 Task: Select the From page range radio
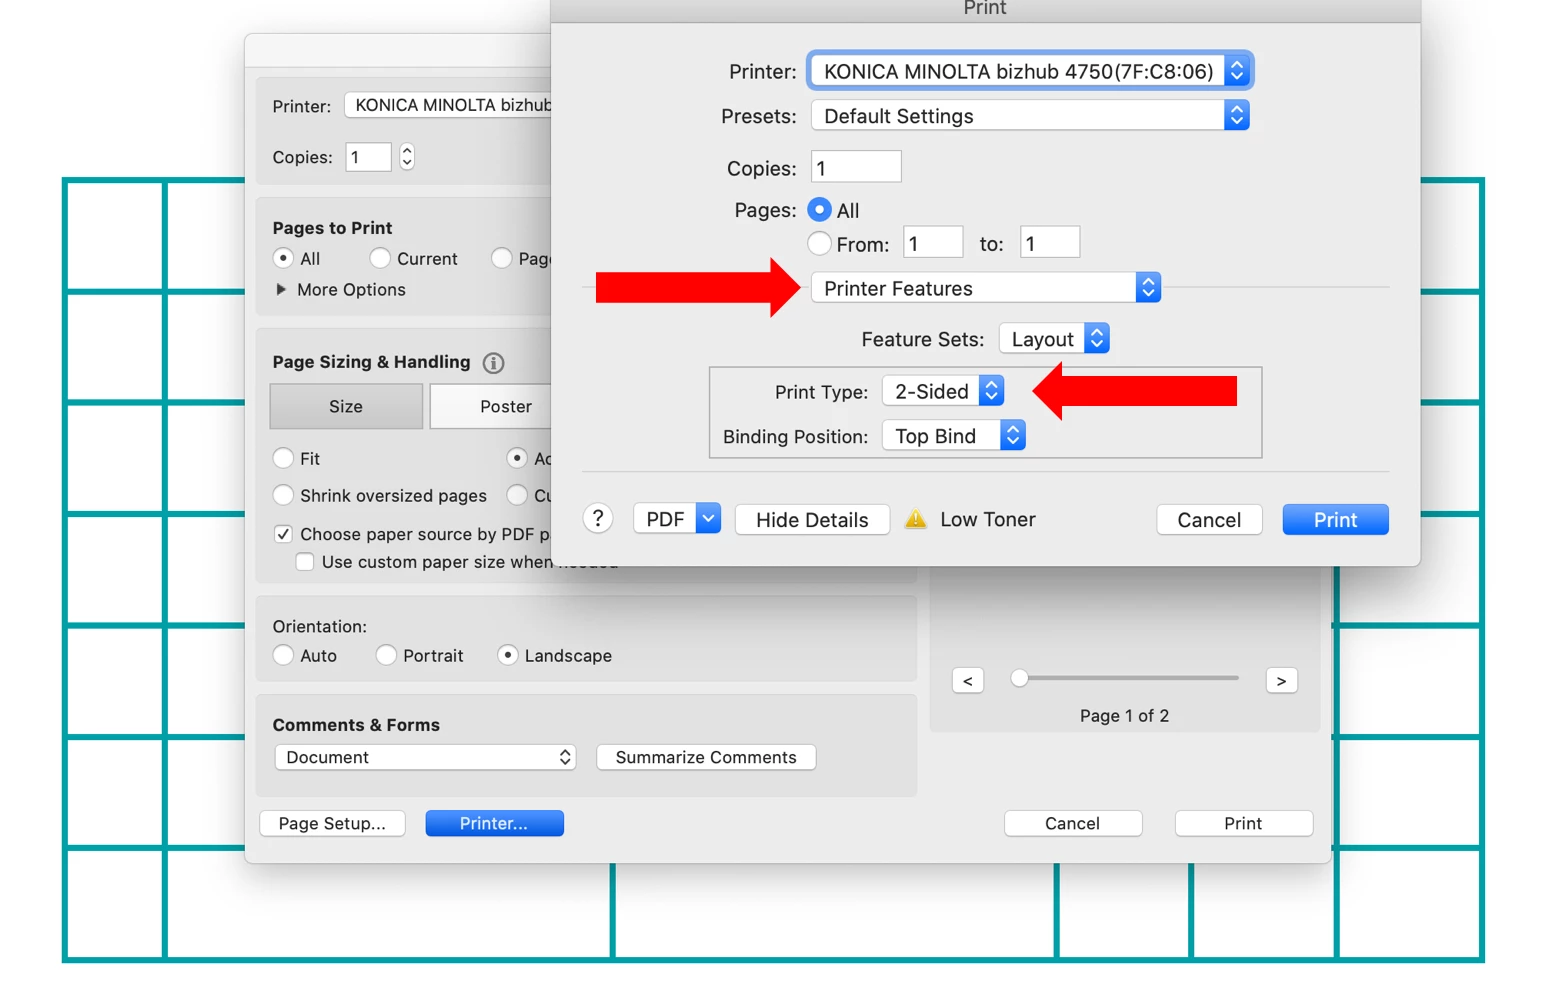coord(819,243)
